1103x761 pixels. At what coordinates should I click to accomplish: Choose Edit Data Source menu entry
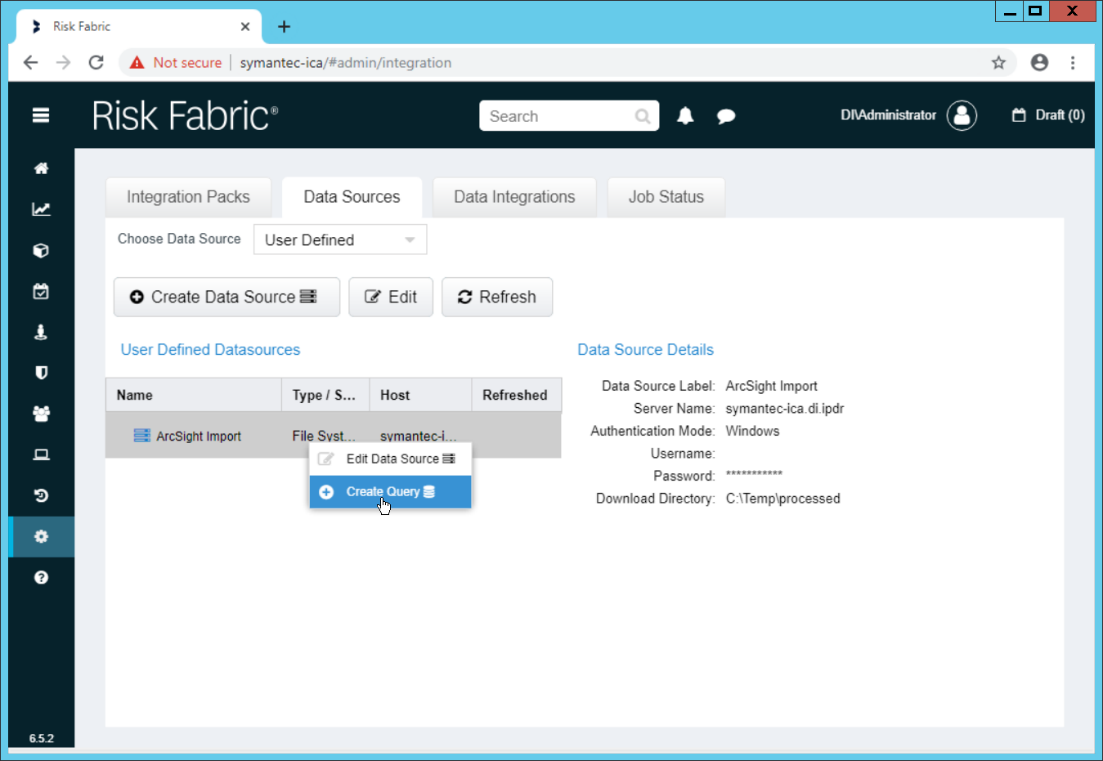(390, 459)
